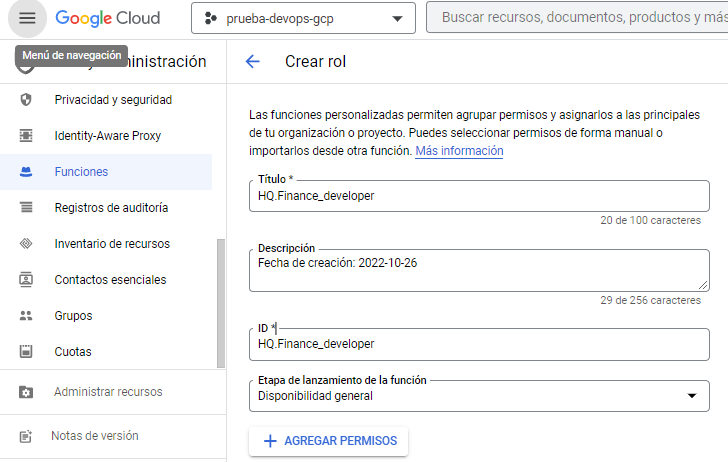Open the Más información link

coord(459,151)
